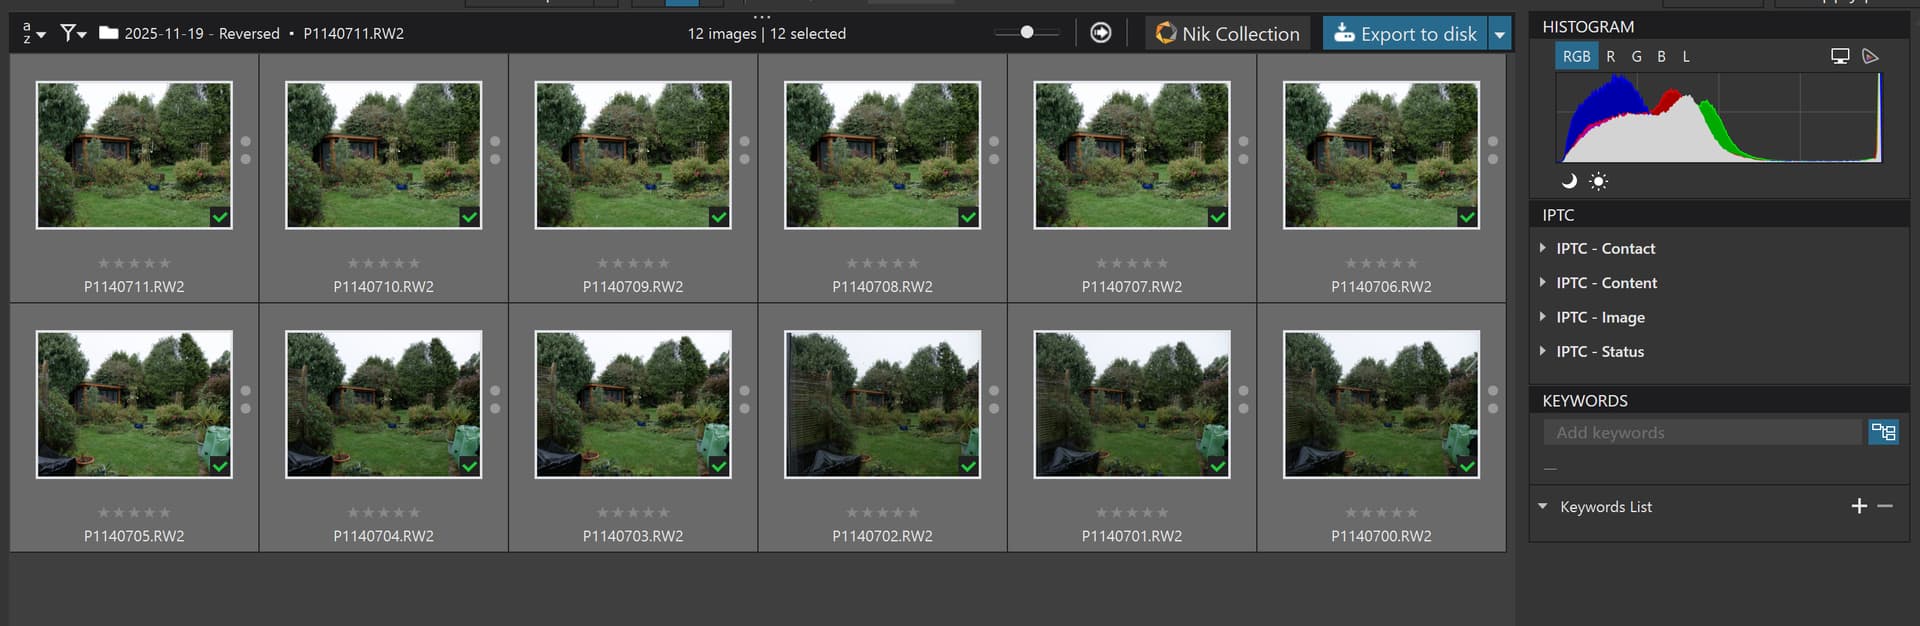
Task: Toggle shadow clipping moon icon
Action: (1569, 181)
